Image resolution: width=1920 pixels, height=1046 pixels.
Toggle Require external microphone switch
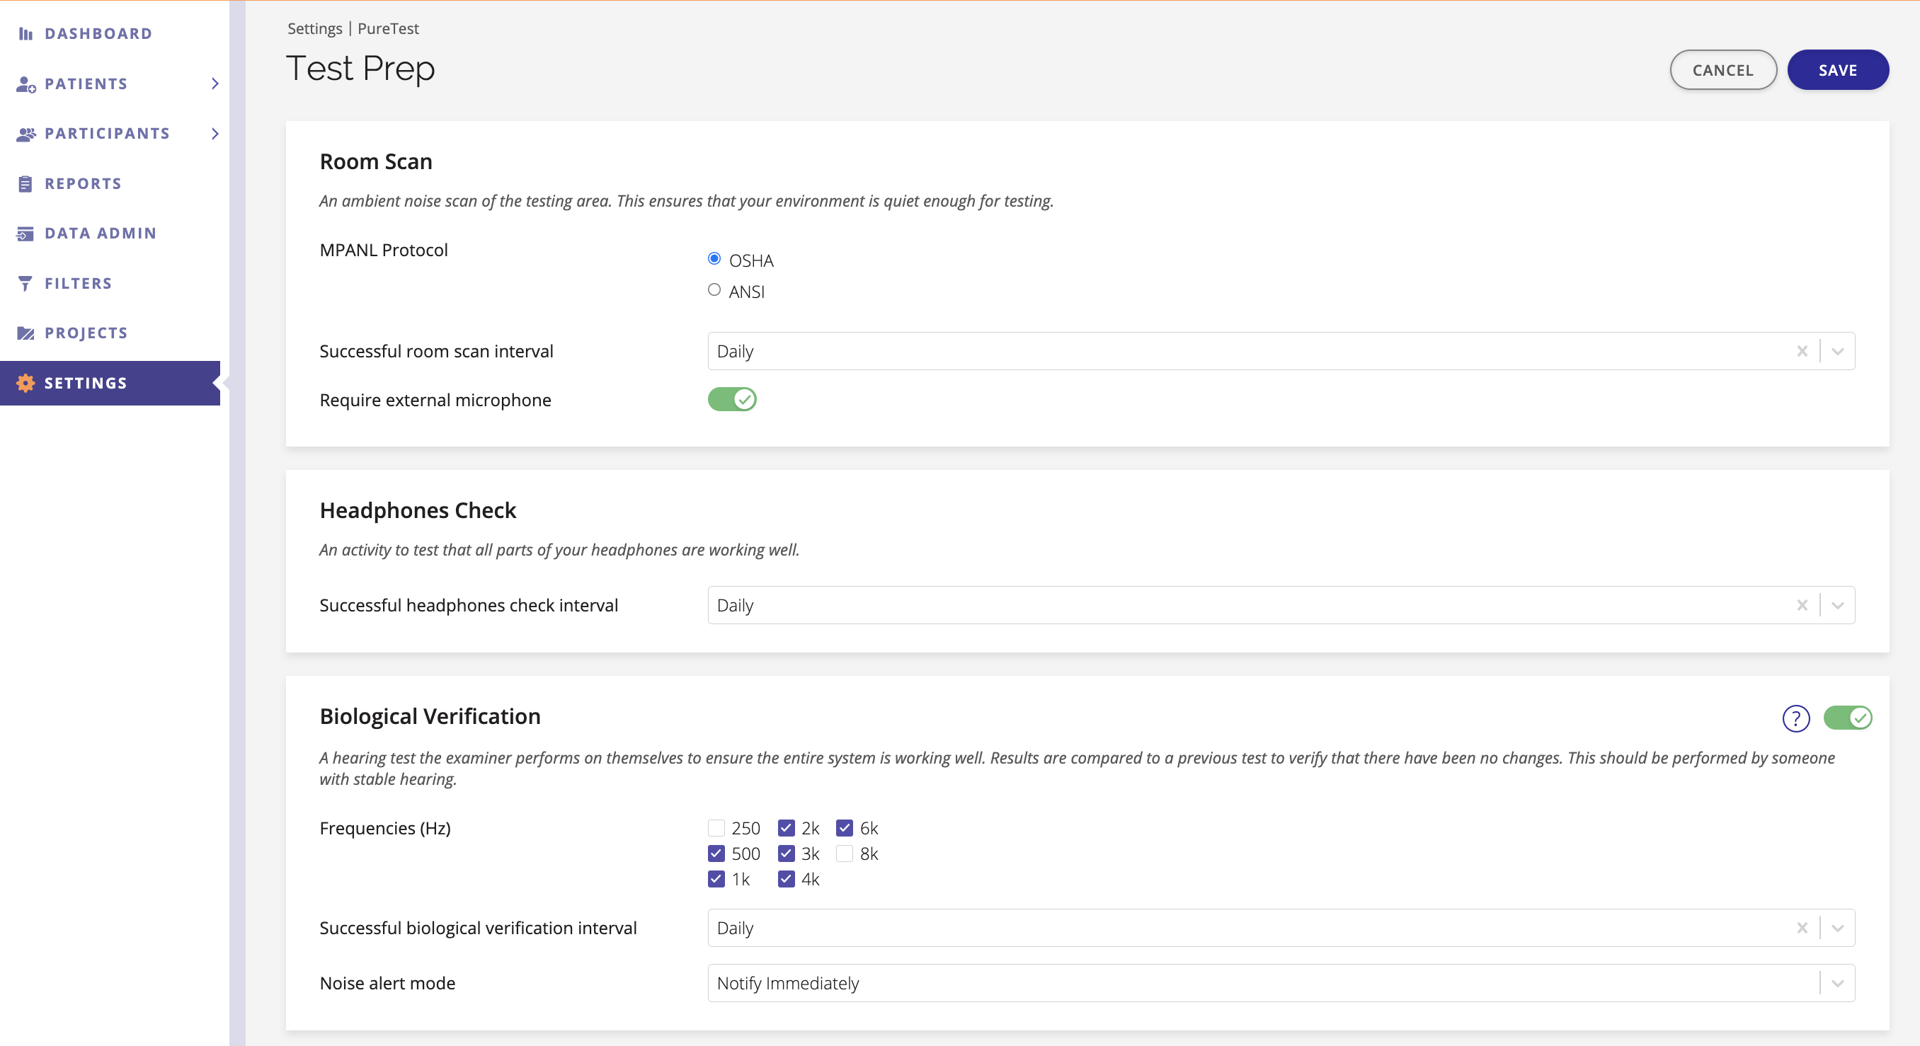coord(732,400)
